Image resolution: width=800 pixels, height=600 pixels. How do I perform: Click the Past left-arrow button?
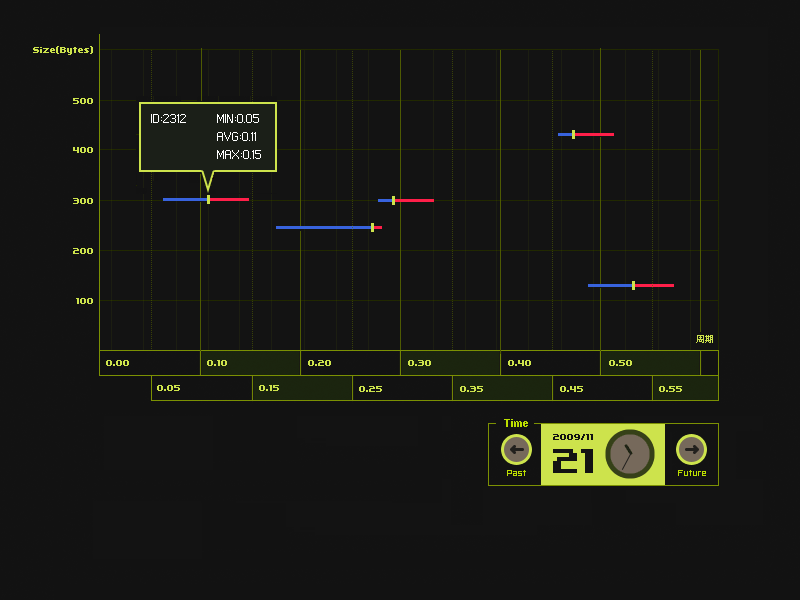pos(516,449)
